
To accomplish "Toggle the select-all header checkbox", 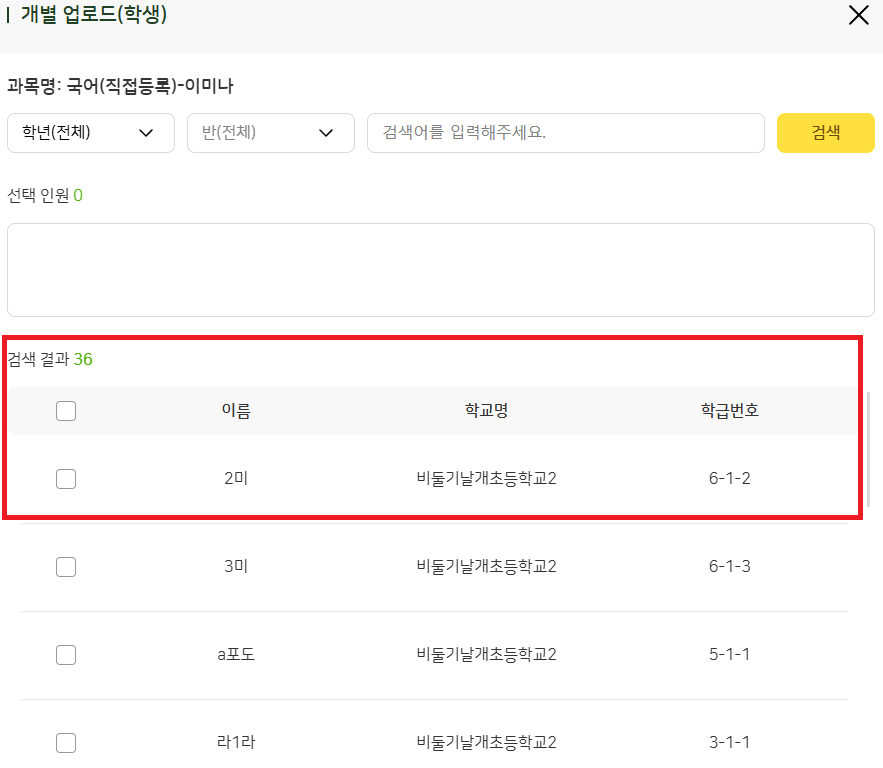I will pos(66,411).
